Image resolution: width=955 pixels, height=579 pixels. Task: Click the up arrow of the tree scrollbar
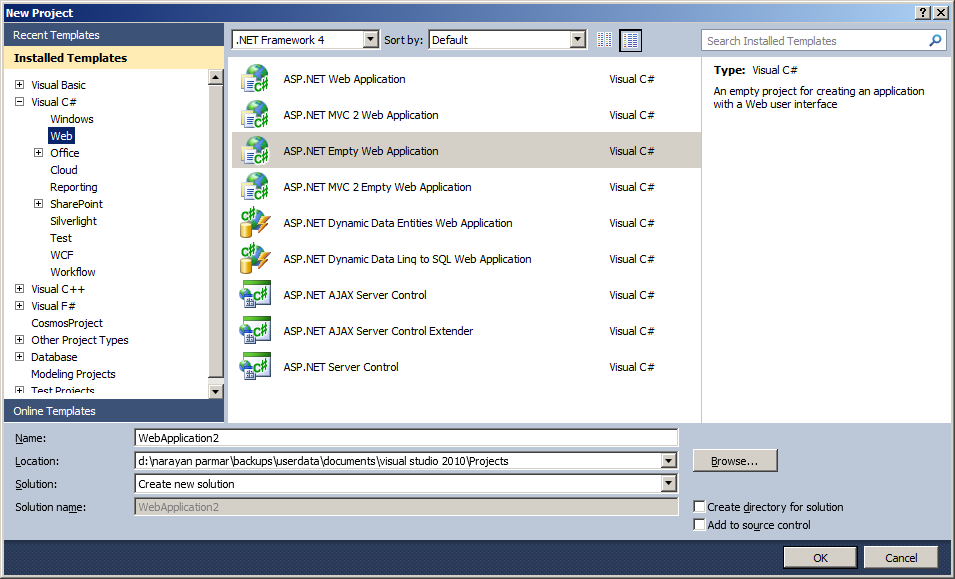[215, 77]
